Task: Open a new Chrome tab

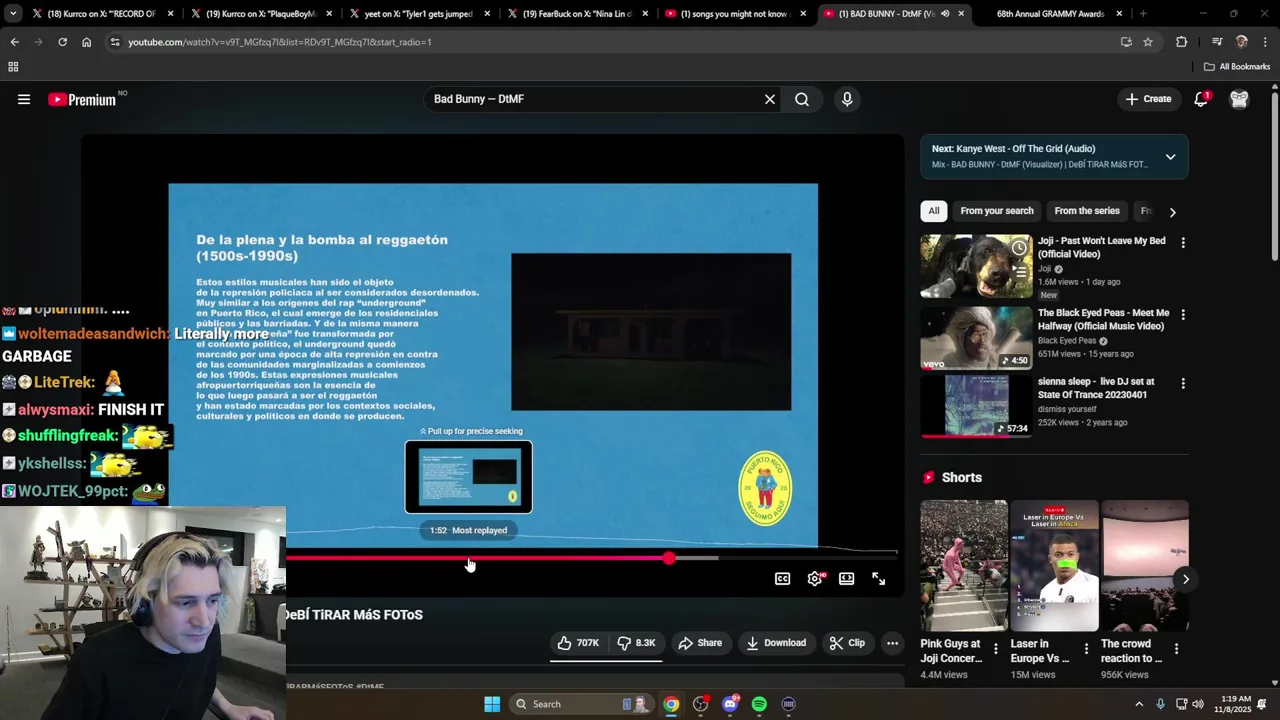Action: (x=1143, y=14)
